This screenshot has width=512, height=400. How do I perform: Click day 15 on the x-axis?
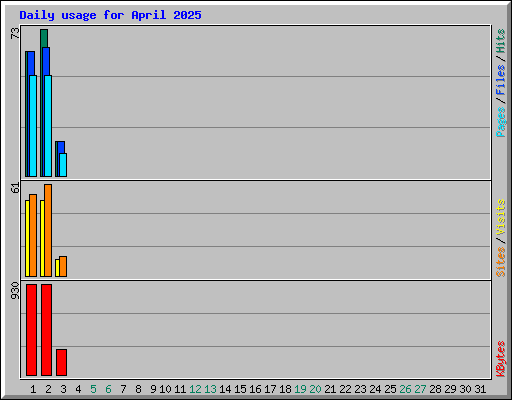pos(240,389)
